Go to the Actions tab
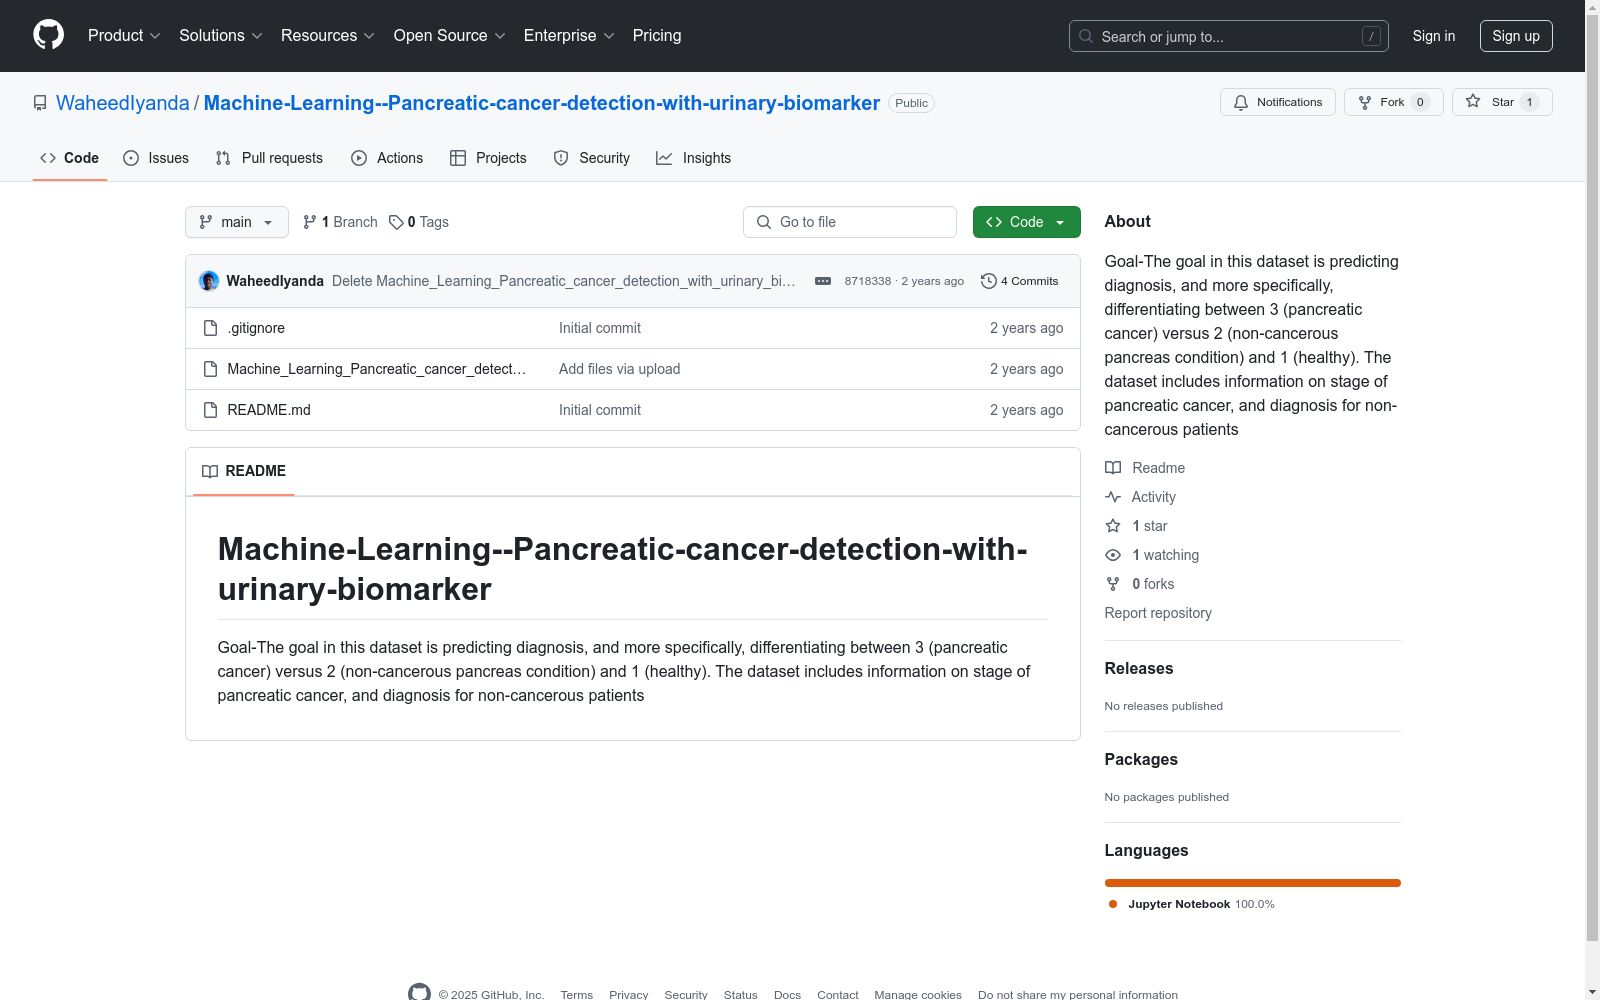This screenshot has height=1000, width=1600. (387, 158)
